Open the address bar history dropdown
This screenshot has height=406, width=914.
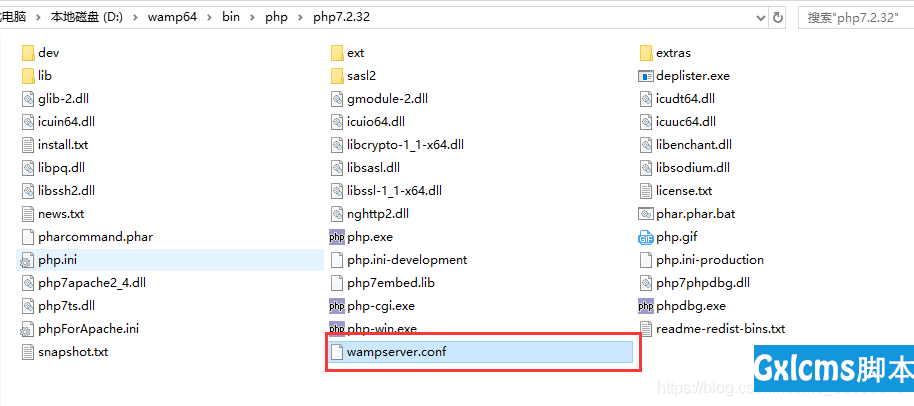click(x=761, y=17)
